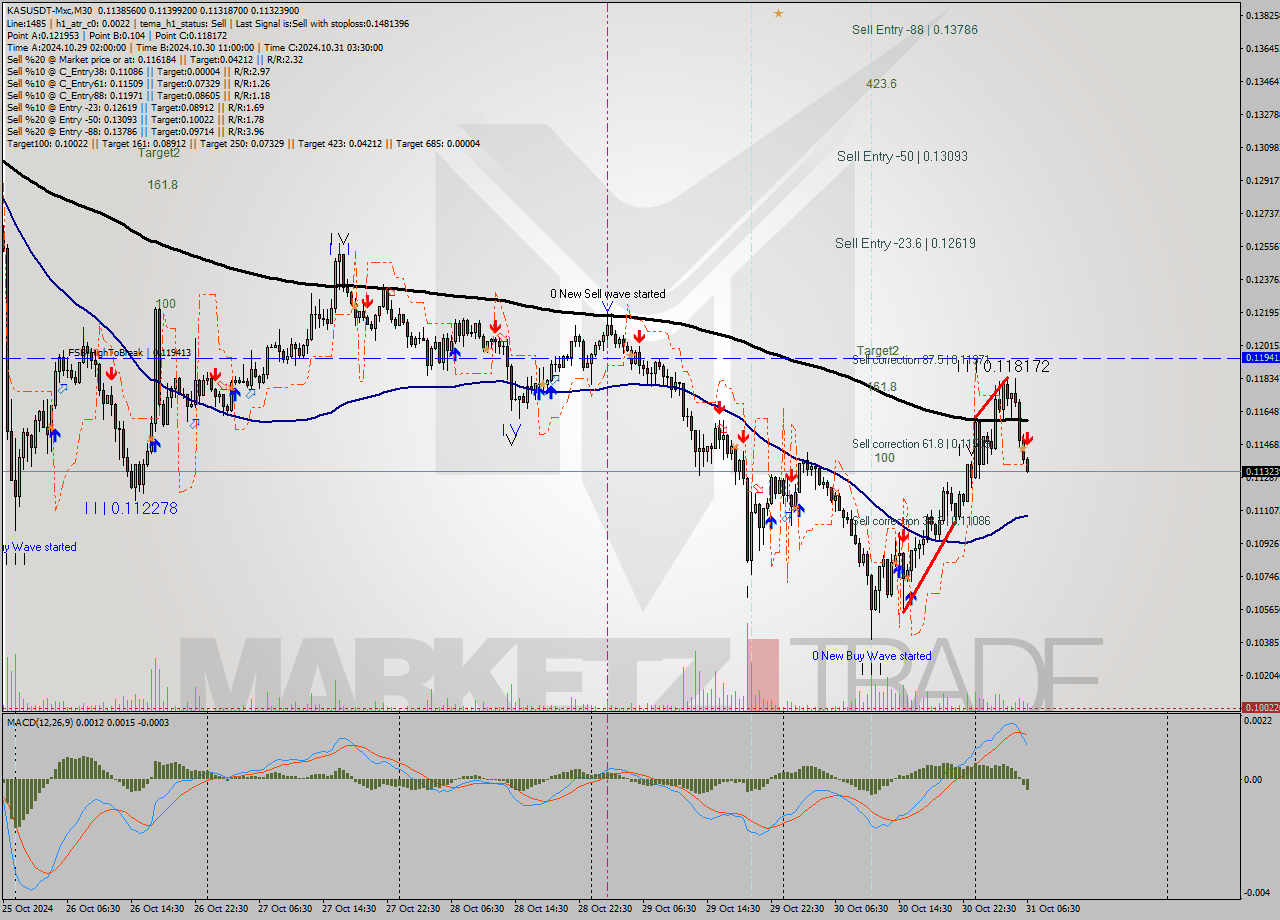Click 'Sell %20 @ Entry -88: 0.13786' line
The height and width of the screenshot is (920, 1280).
pos(135,131)
